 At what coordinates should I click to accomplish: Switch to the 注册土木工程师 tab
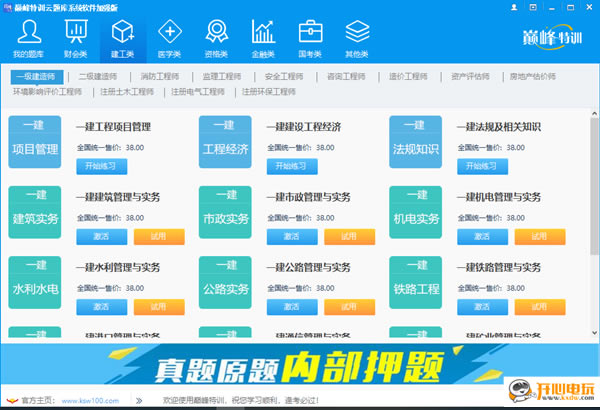[x=127, y=92]
